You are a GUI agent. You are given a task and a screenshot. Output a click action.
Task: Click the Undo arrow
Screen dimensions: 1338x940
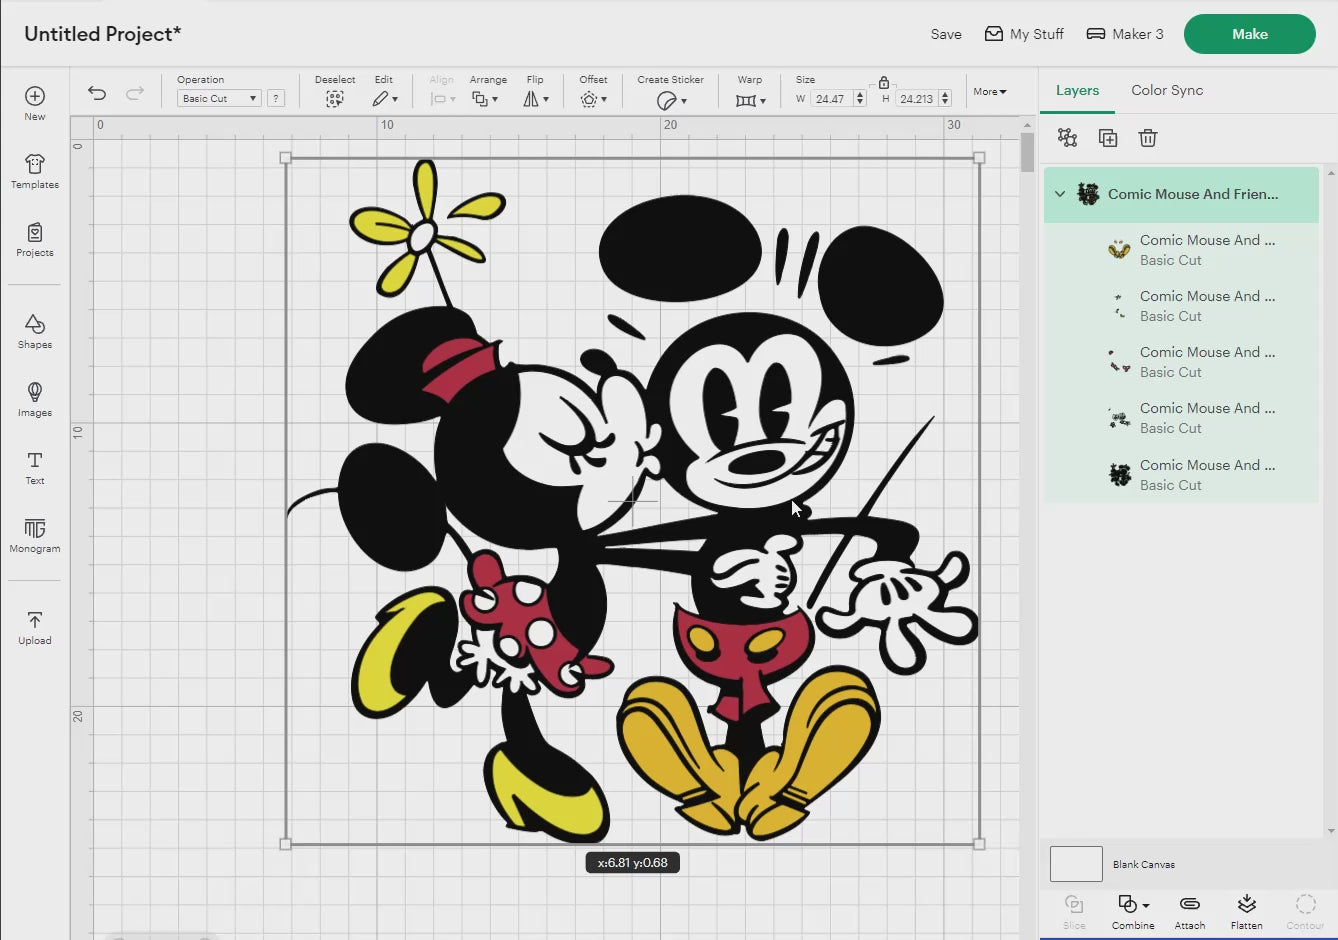[97, 93]
